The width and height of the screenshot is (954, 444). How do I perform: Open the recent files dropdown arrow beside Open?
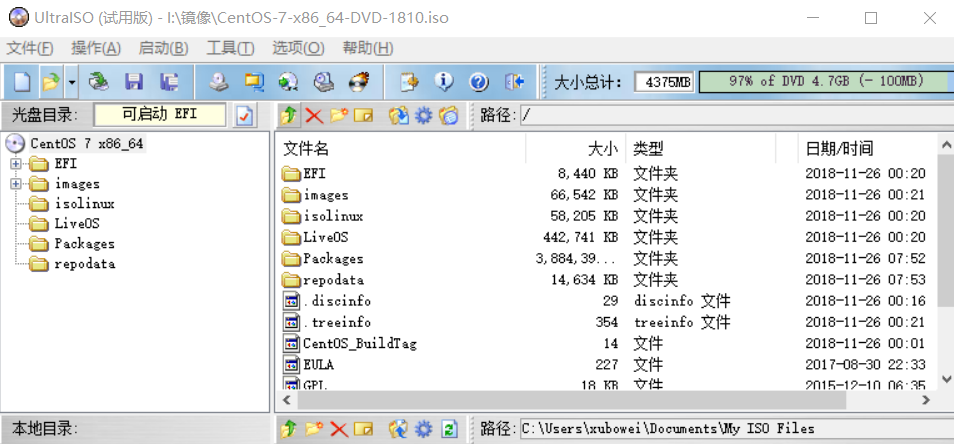coord(72,82)
